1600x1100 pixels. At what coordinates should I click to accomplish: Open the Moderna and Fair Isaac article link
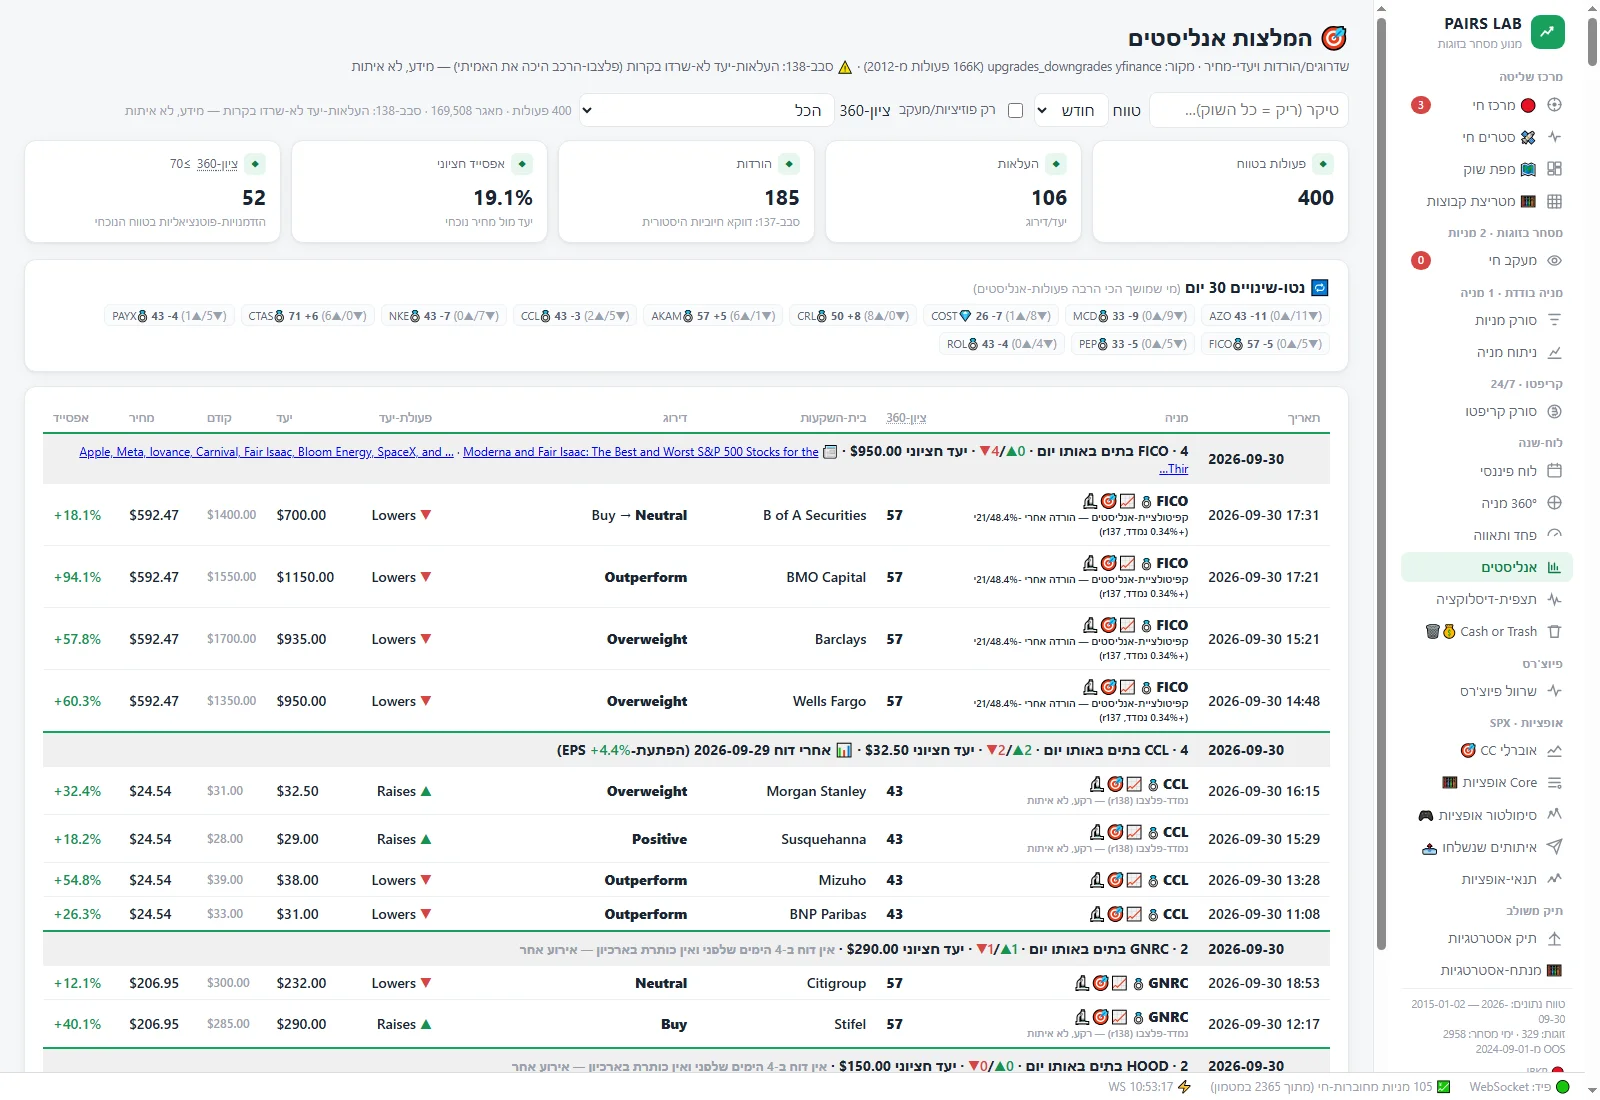(641, 452)
